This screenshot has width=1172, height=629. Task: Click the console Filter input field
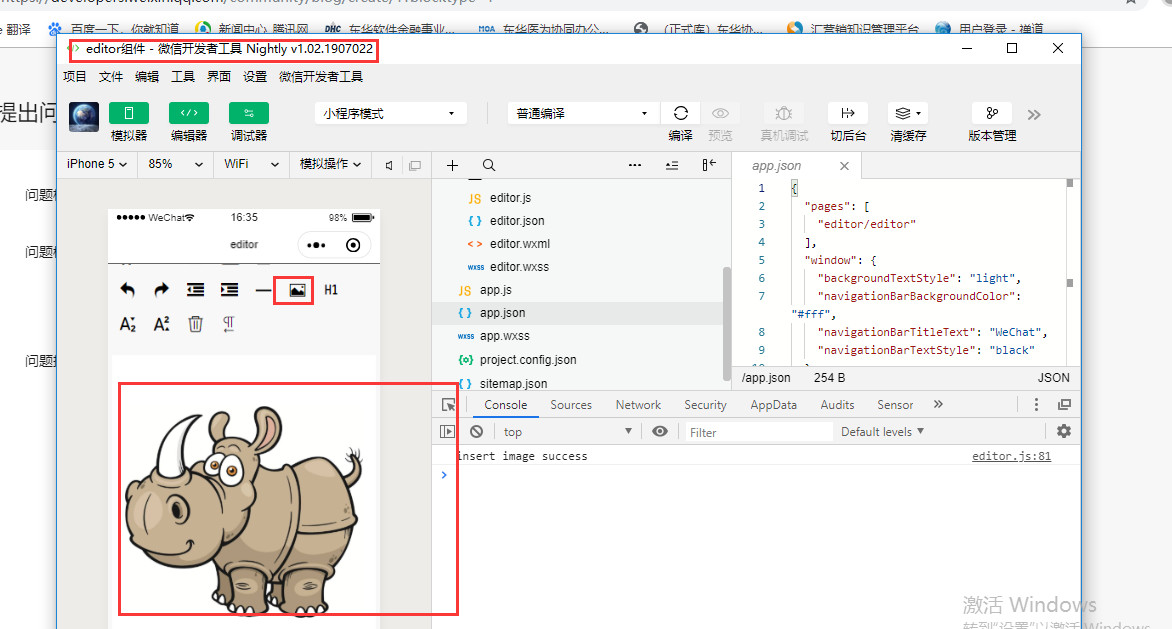click(x=758, y=432)
